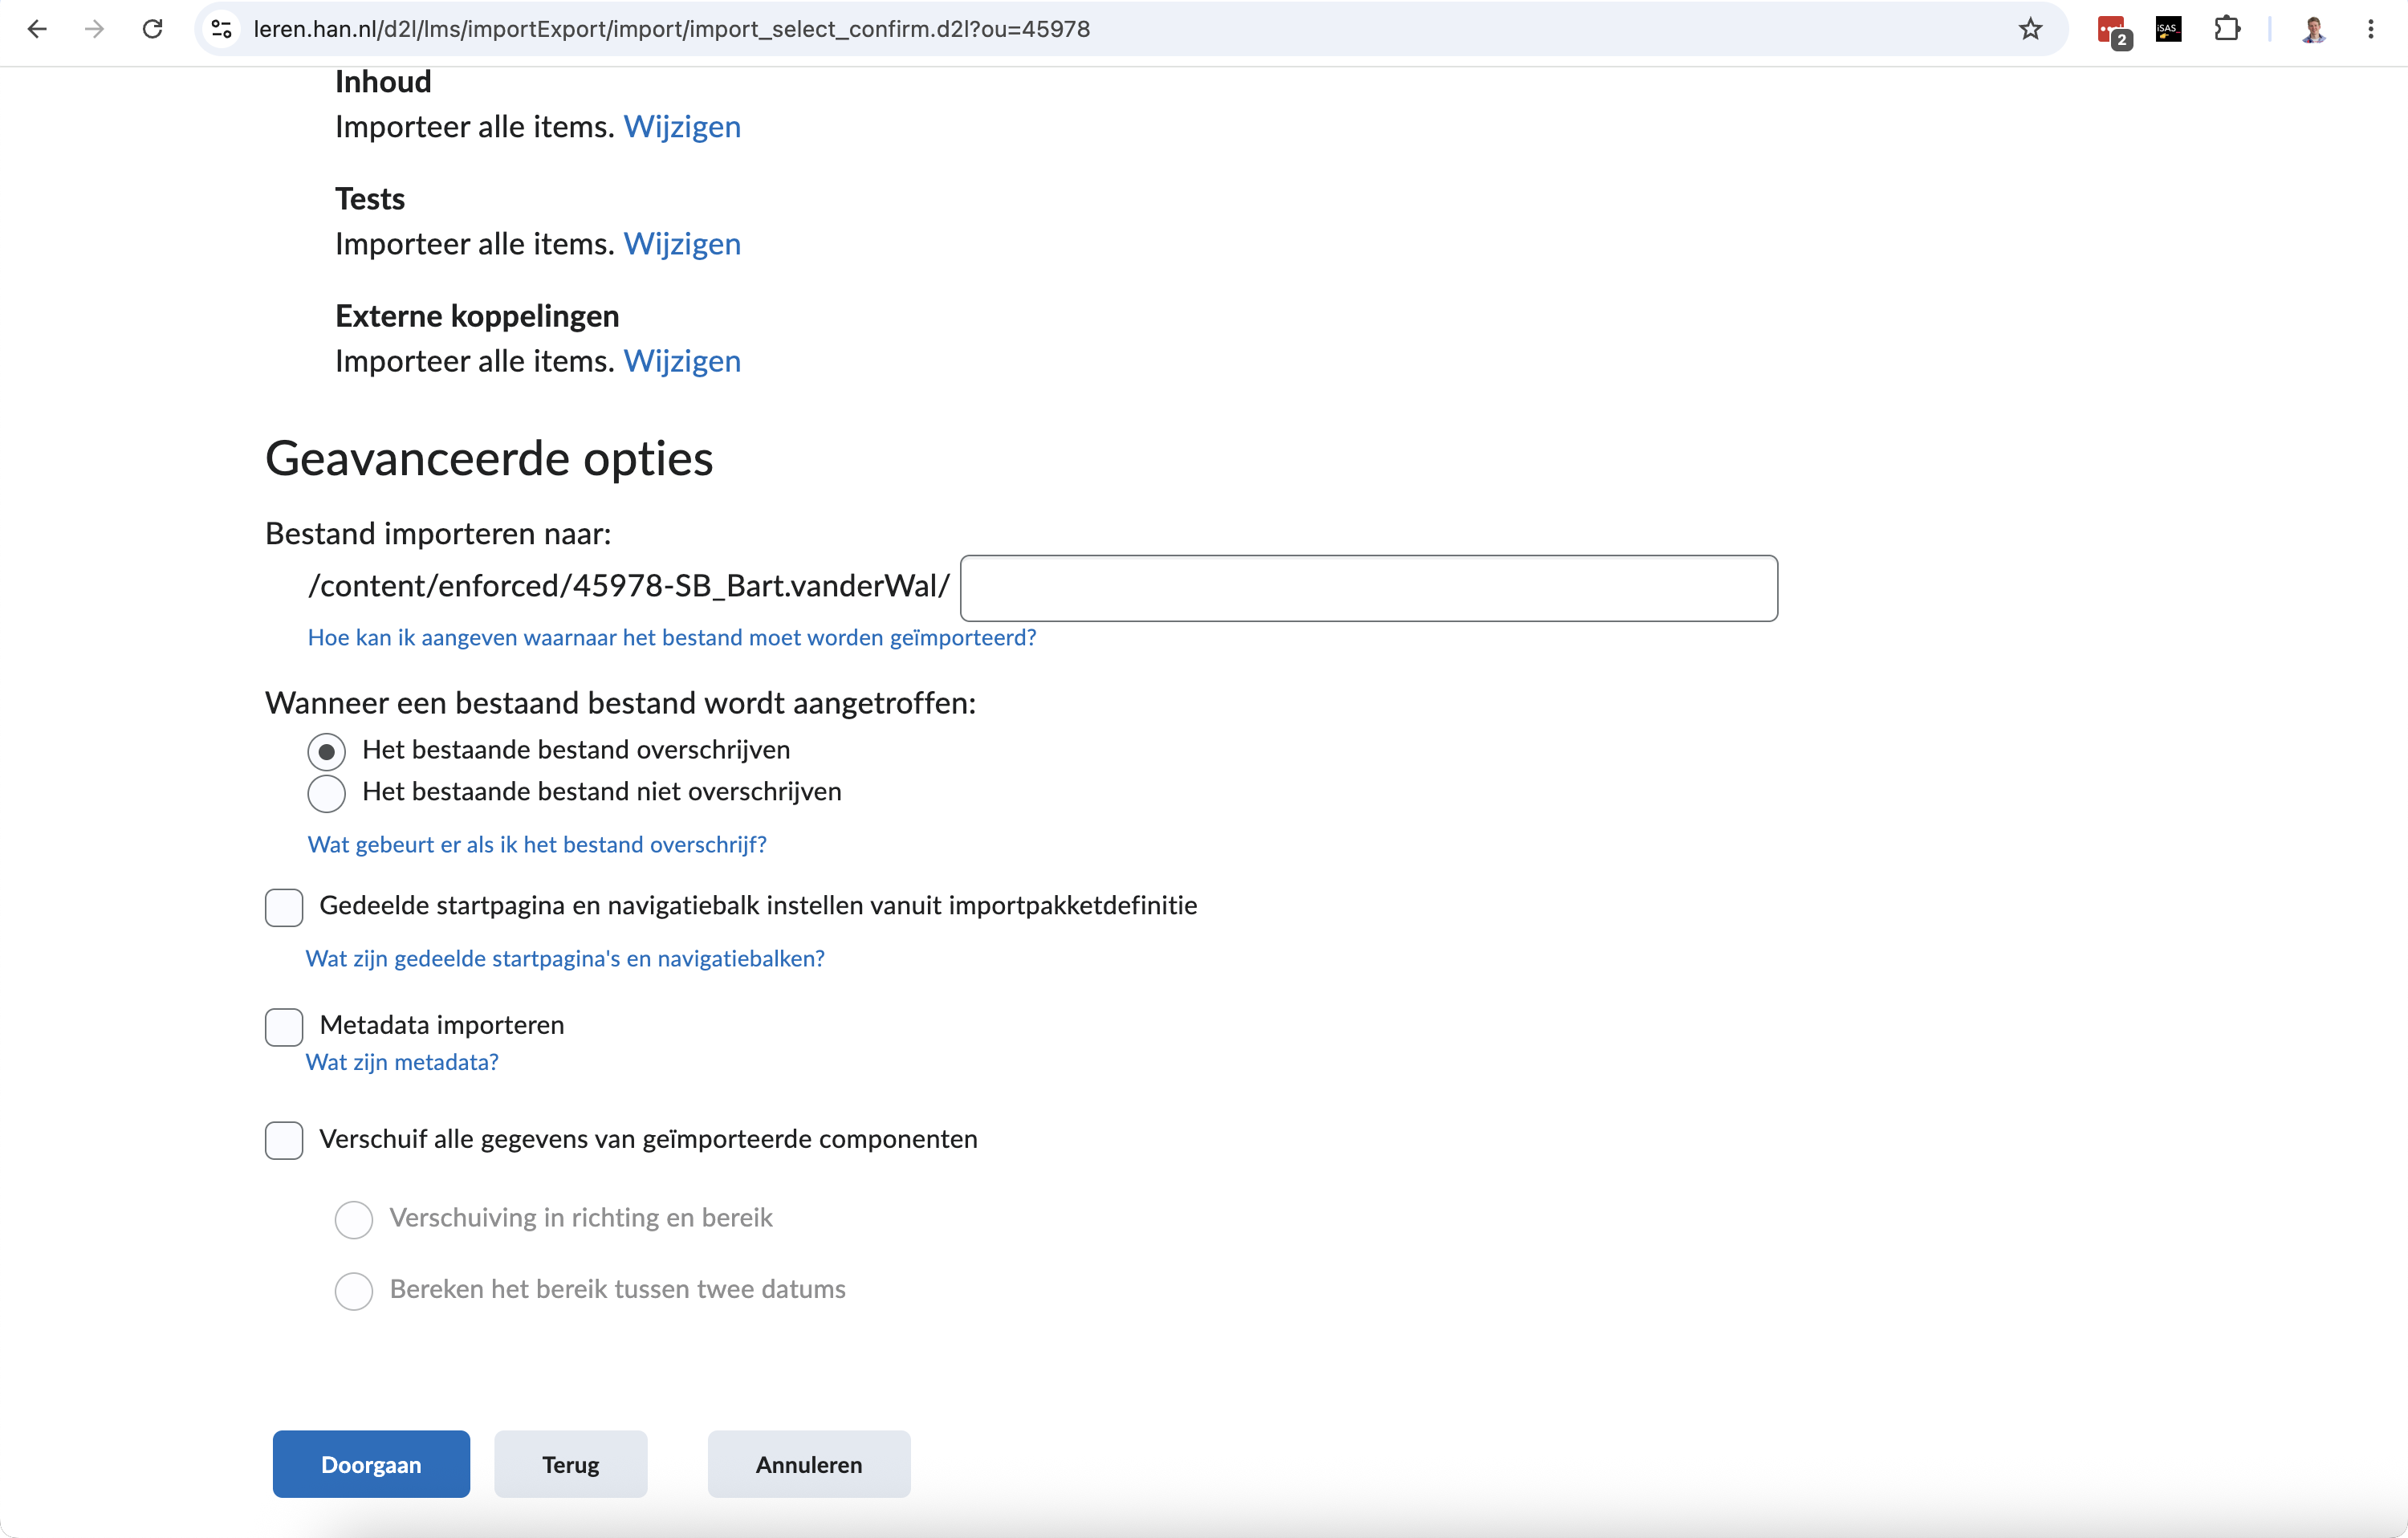Click Wijzigen link under Tests

point(682,244)
